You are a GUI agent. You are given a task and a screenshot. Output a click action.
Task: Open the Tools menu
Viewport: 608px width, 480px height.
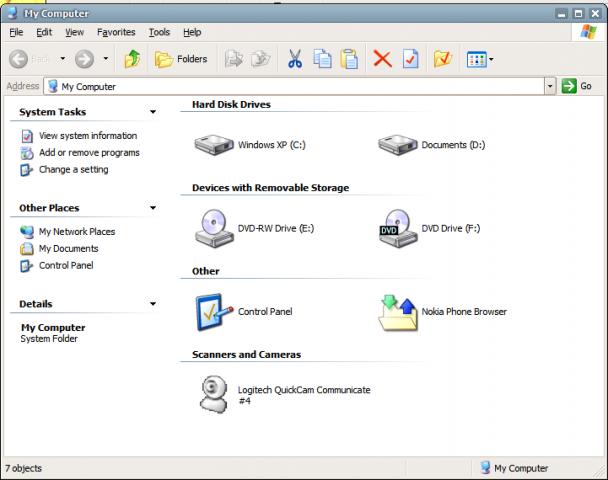pos(159,32)
